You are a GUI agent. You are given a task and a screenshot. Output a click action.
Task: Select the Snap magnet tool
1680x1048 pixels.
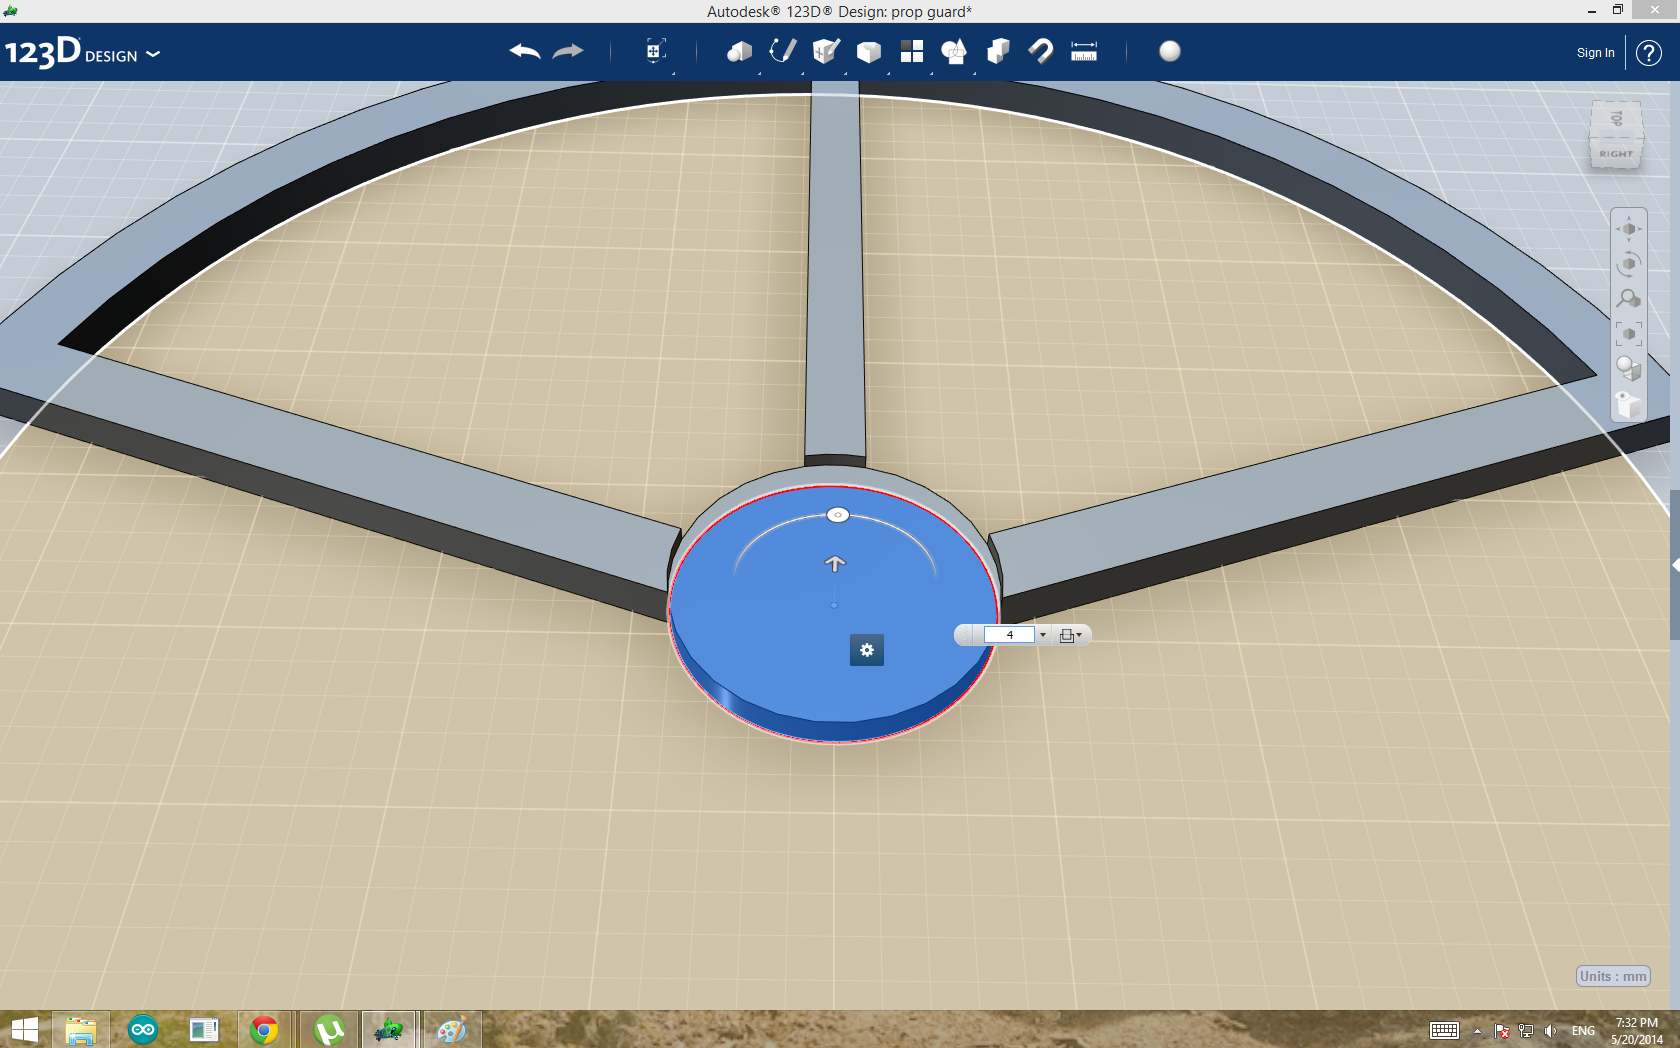pyautogui.click(x=1041, y=52)
